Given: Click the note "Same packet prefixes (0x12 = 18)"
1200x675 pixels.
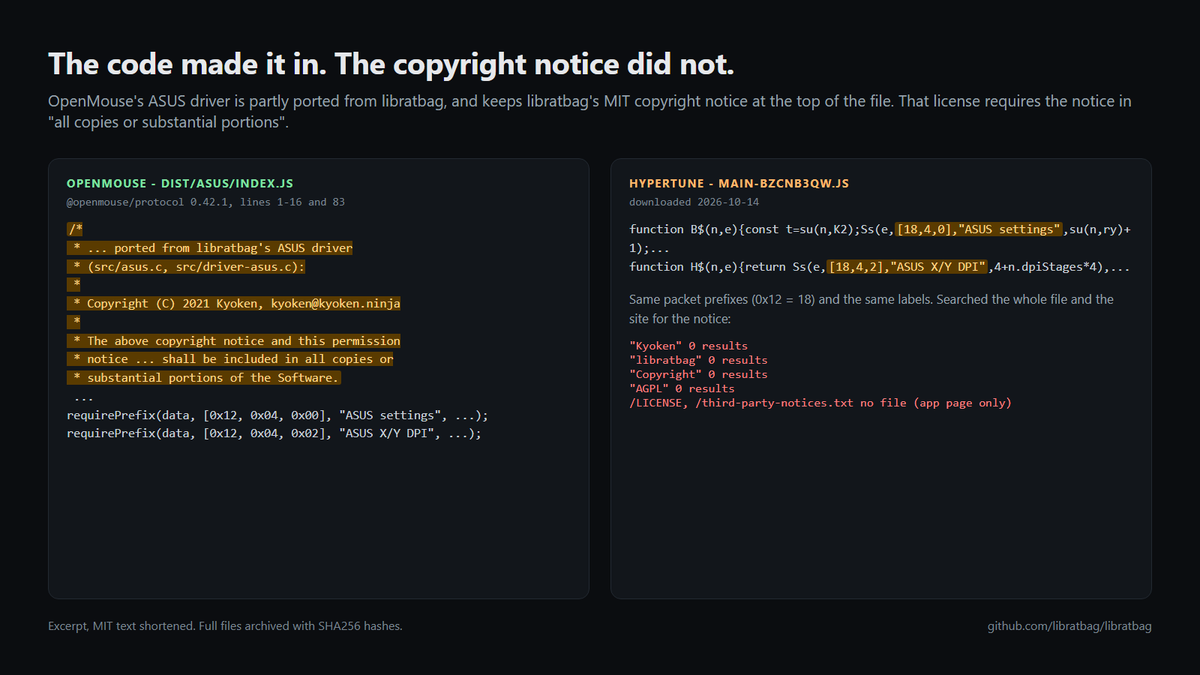Looking at the screenshot, I should point(871,309).
